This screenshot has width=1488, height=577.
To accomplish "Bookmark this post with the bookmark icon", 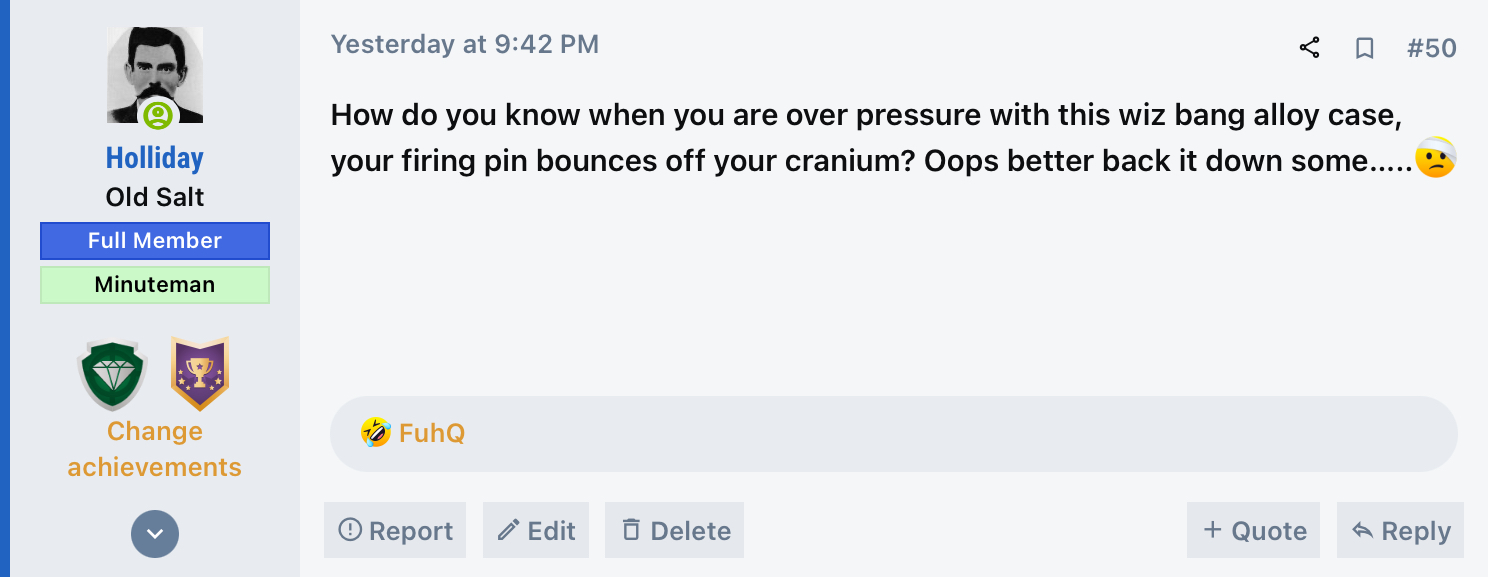I will click(1365, 48).
